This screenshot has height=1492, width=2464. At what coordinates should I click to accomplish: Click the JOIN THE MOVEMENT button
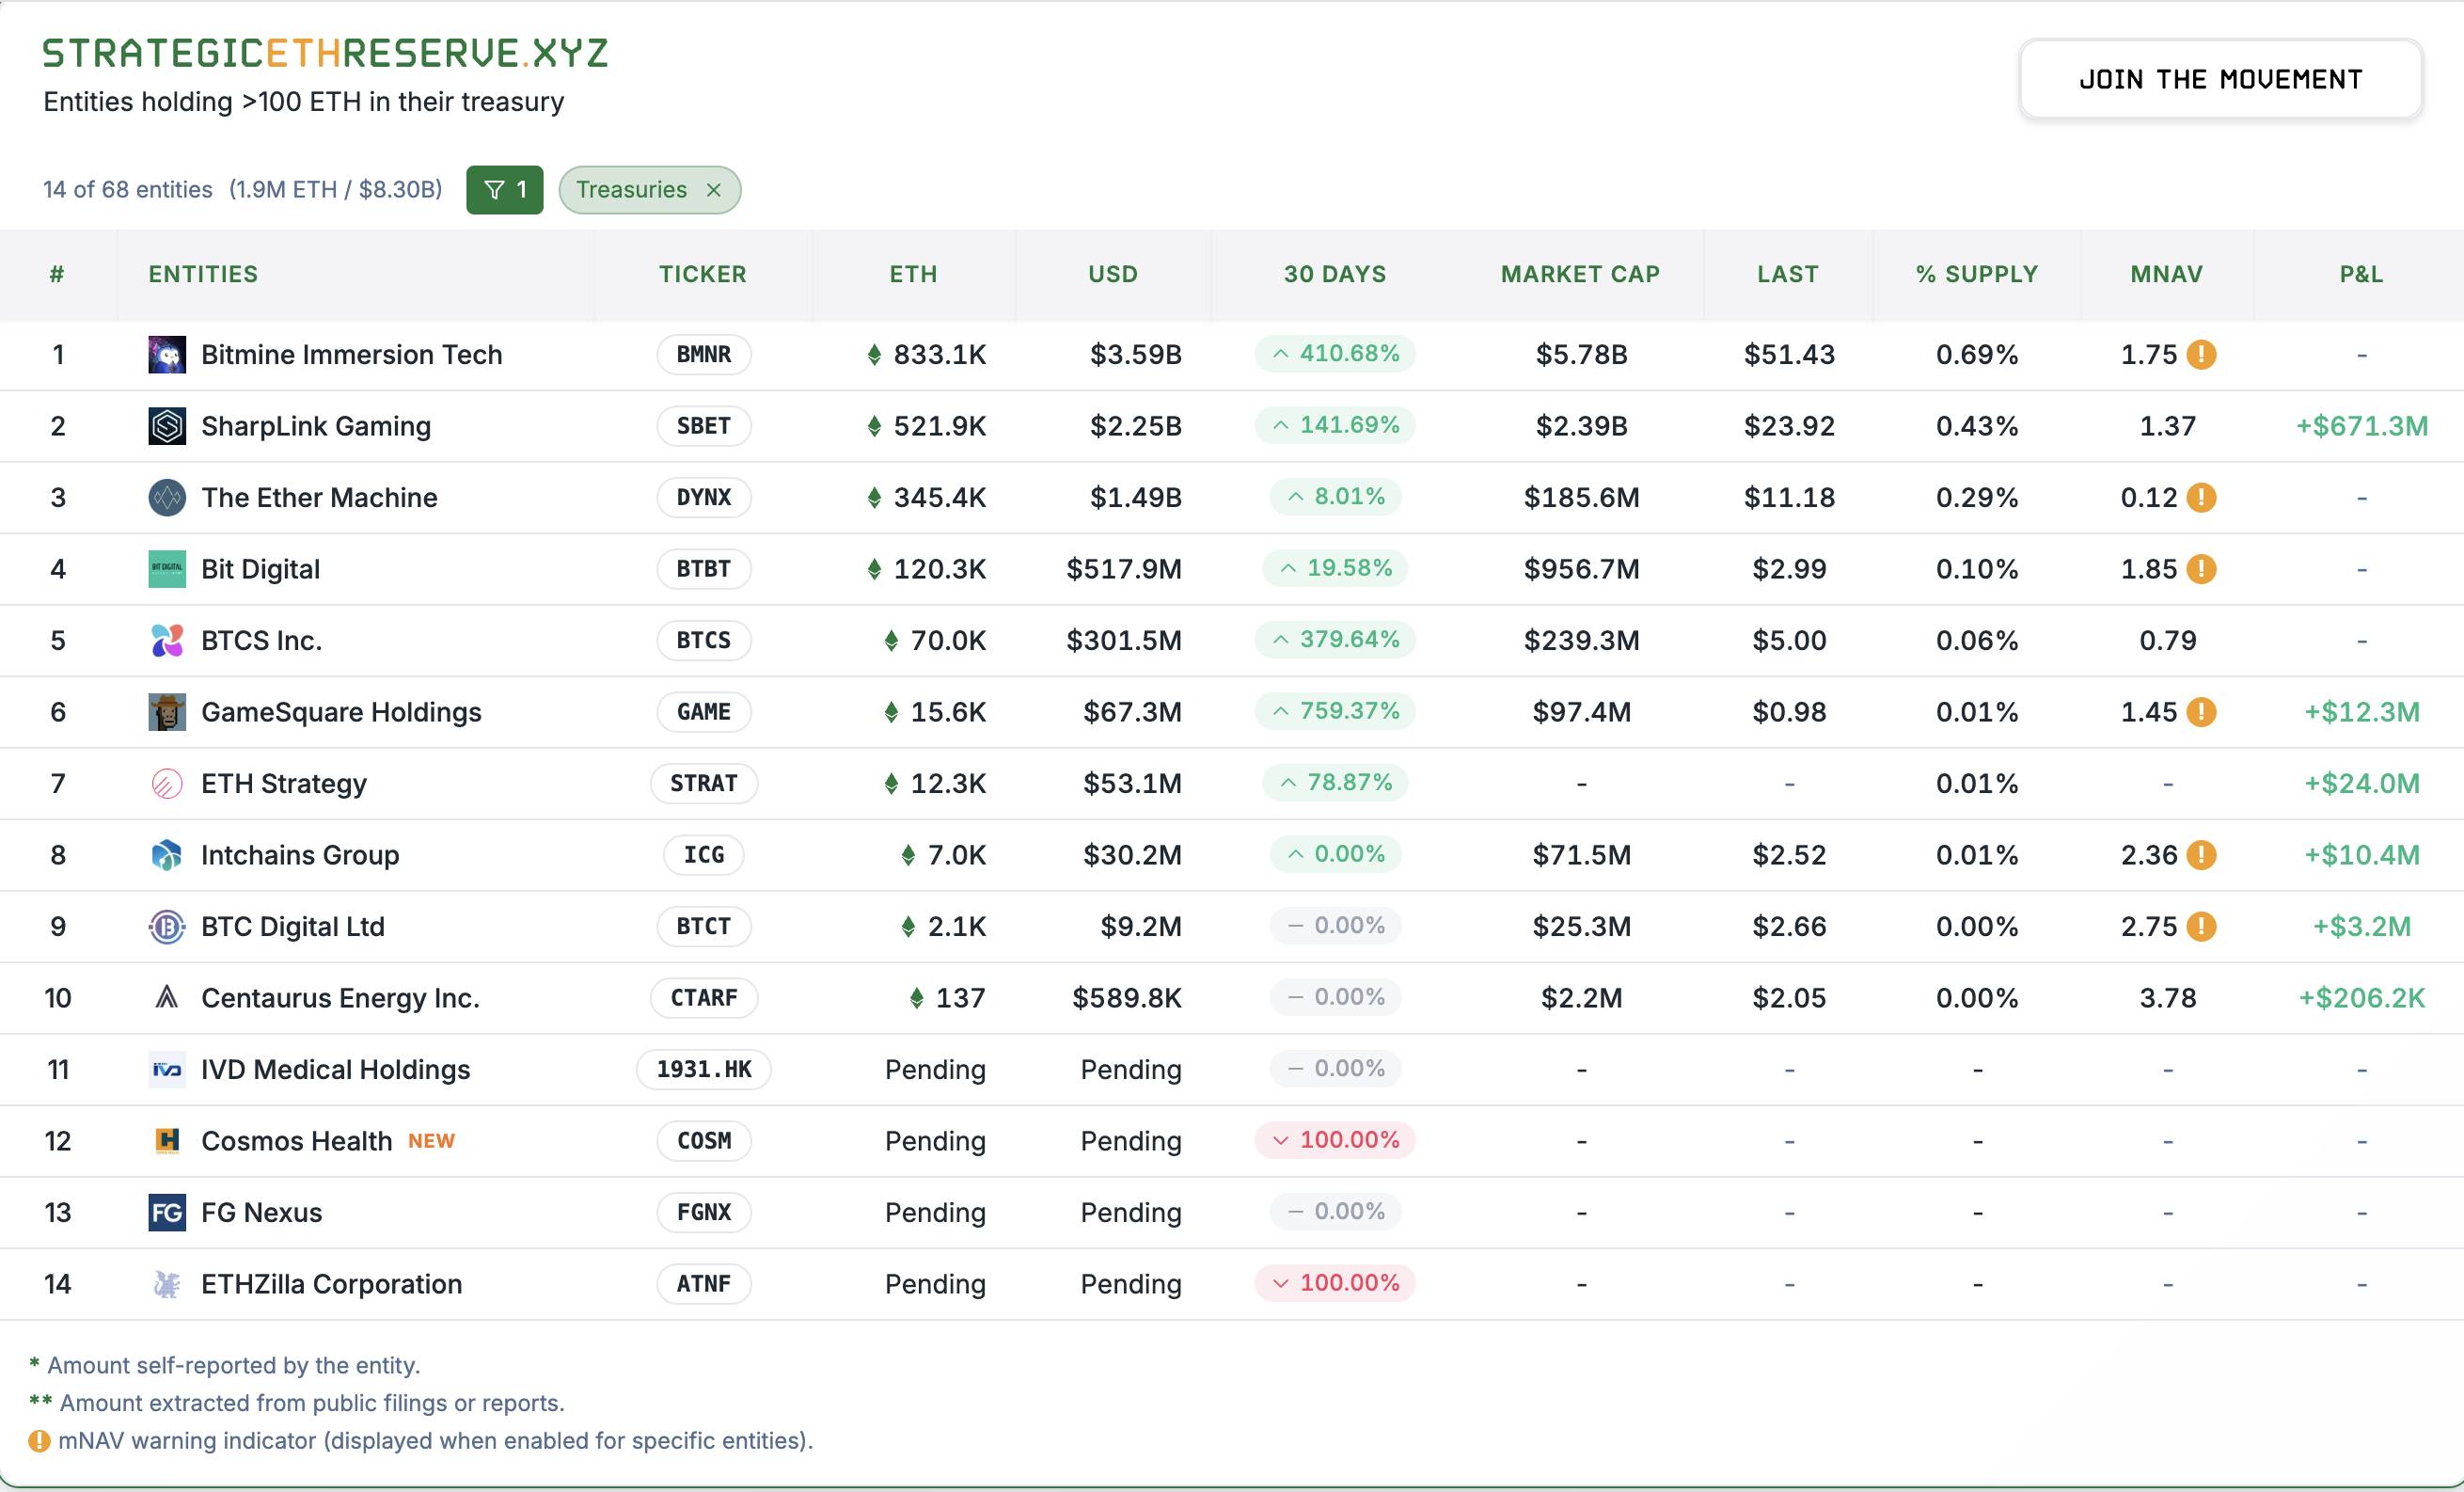tap(2220, 80)
